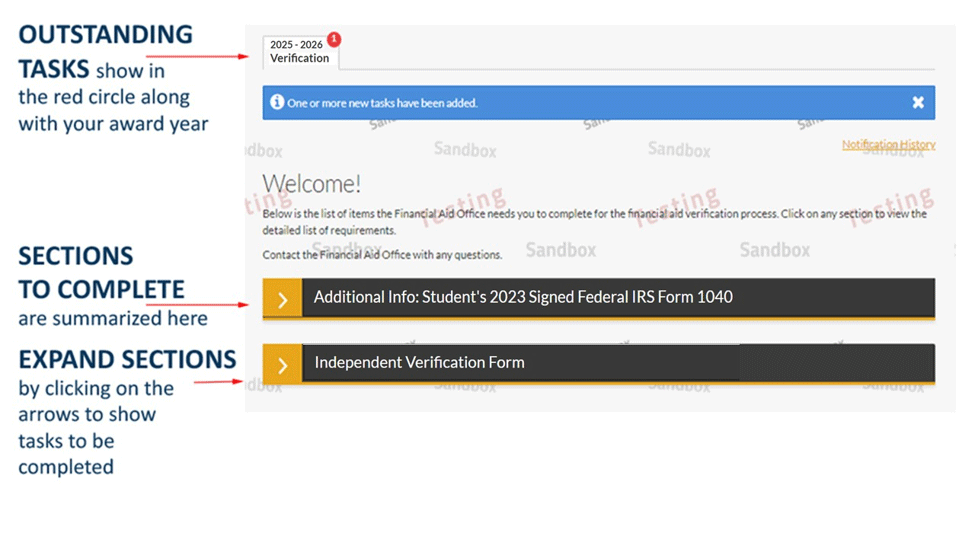Click the red outstanding tasks badge

point(334,39)
